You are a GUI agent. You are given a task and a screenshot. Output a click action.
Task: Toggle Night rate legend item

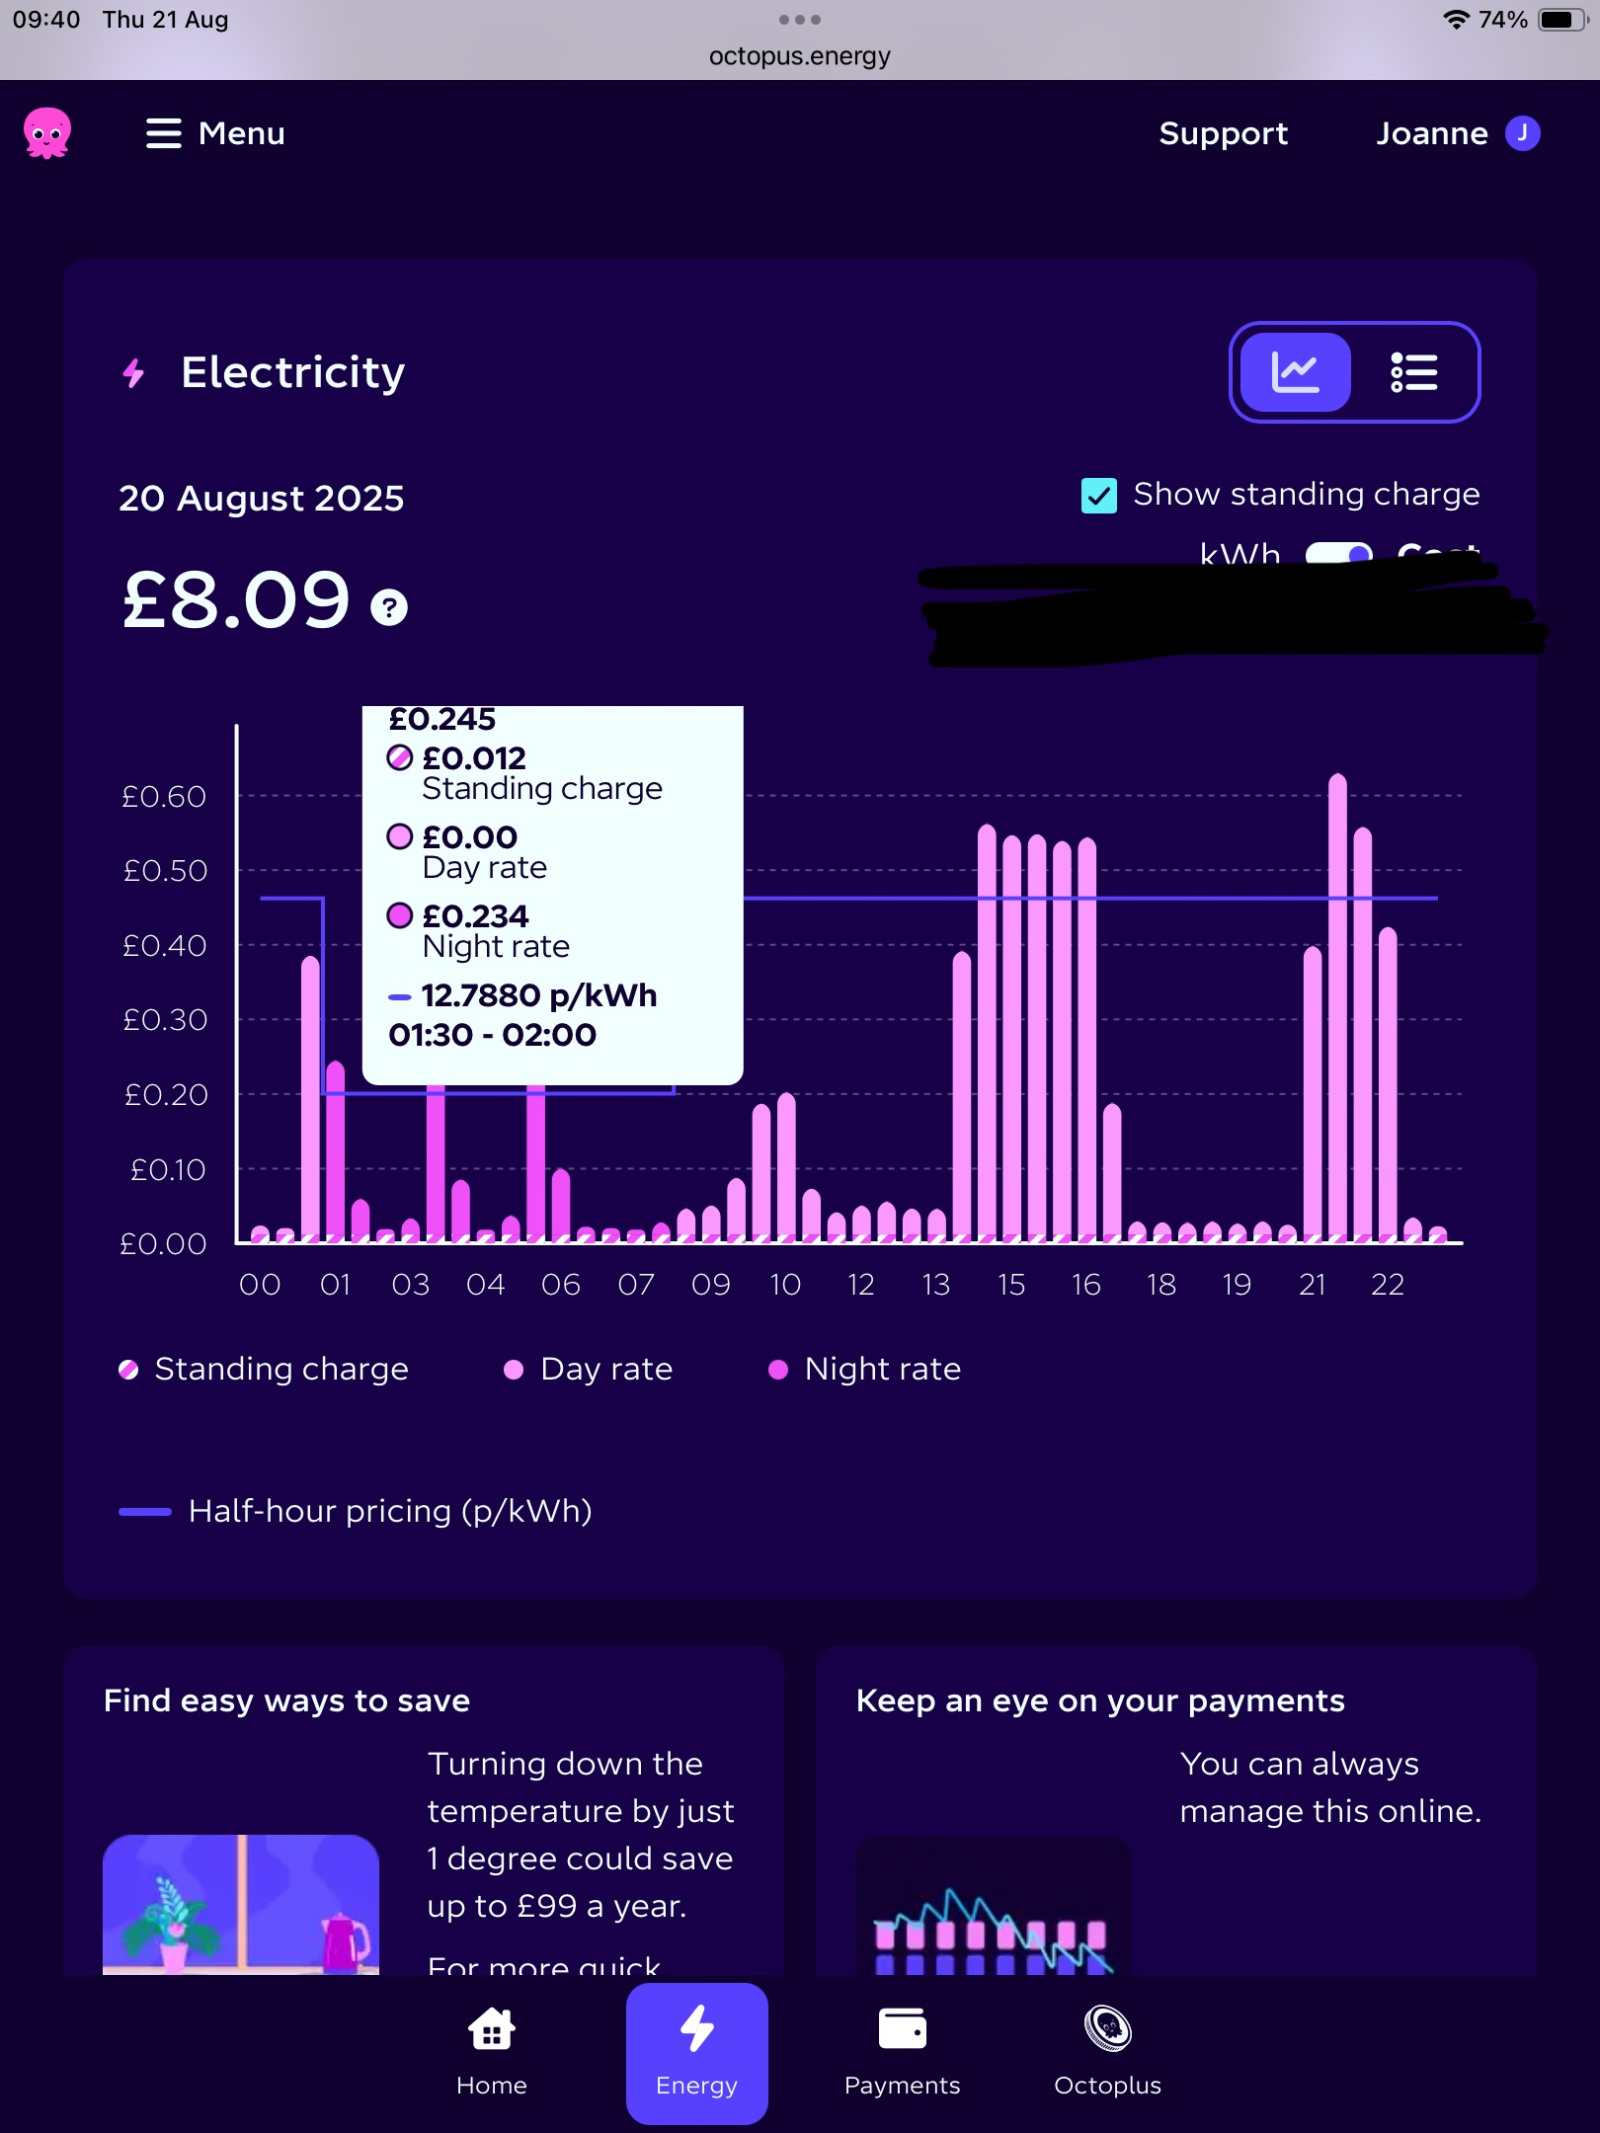coord(864,1369)
